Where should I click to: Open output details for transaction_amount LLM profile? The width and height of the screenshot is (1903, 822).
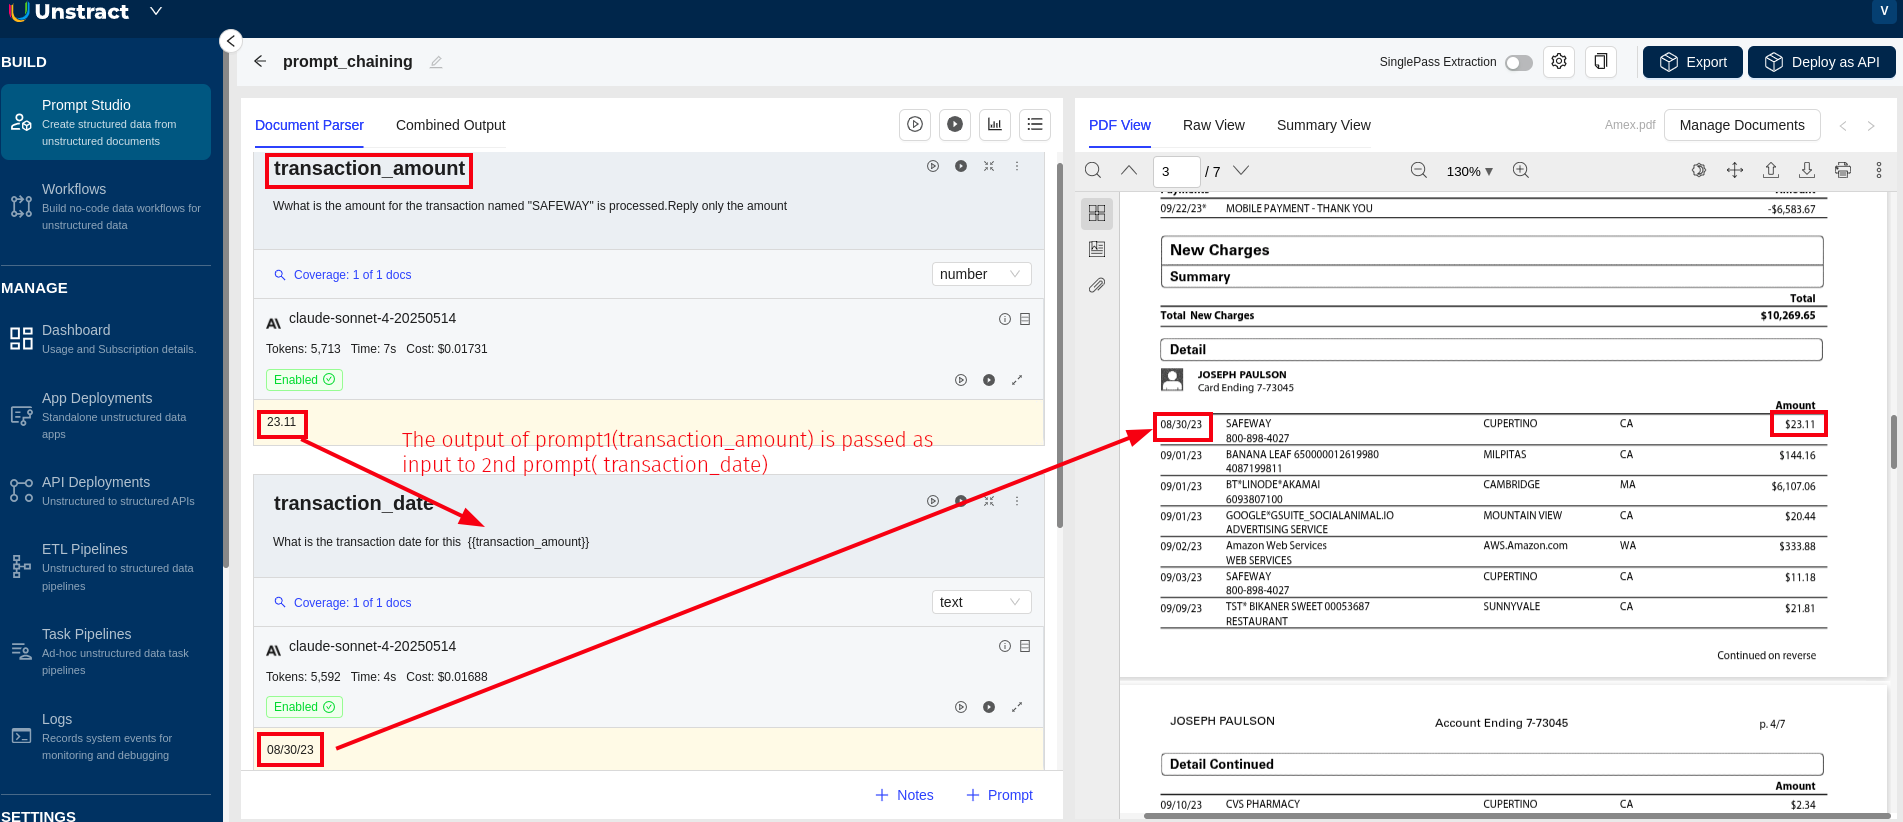(x=1025, y=319)
